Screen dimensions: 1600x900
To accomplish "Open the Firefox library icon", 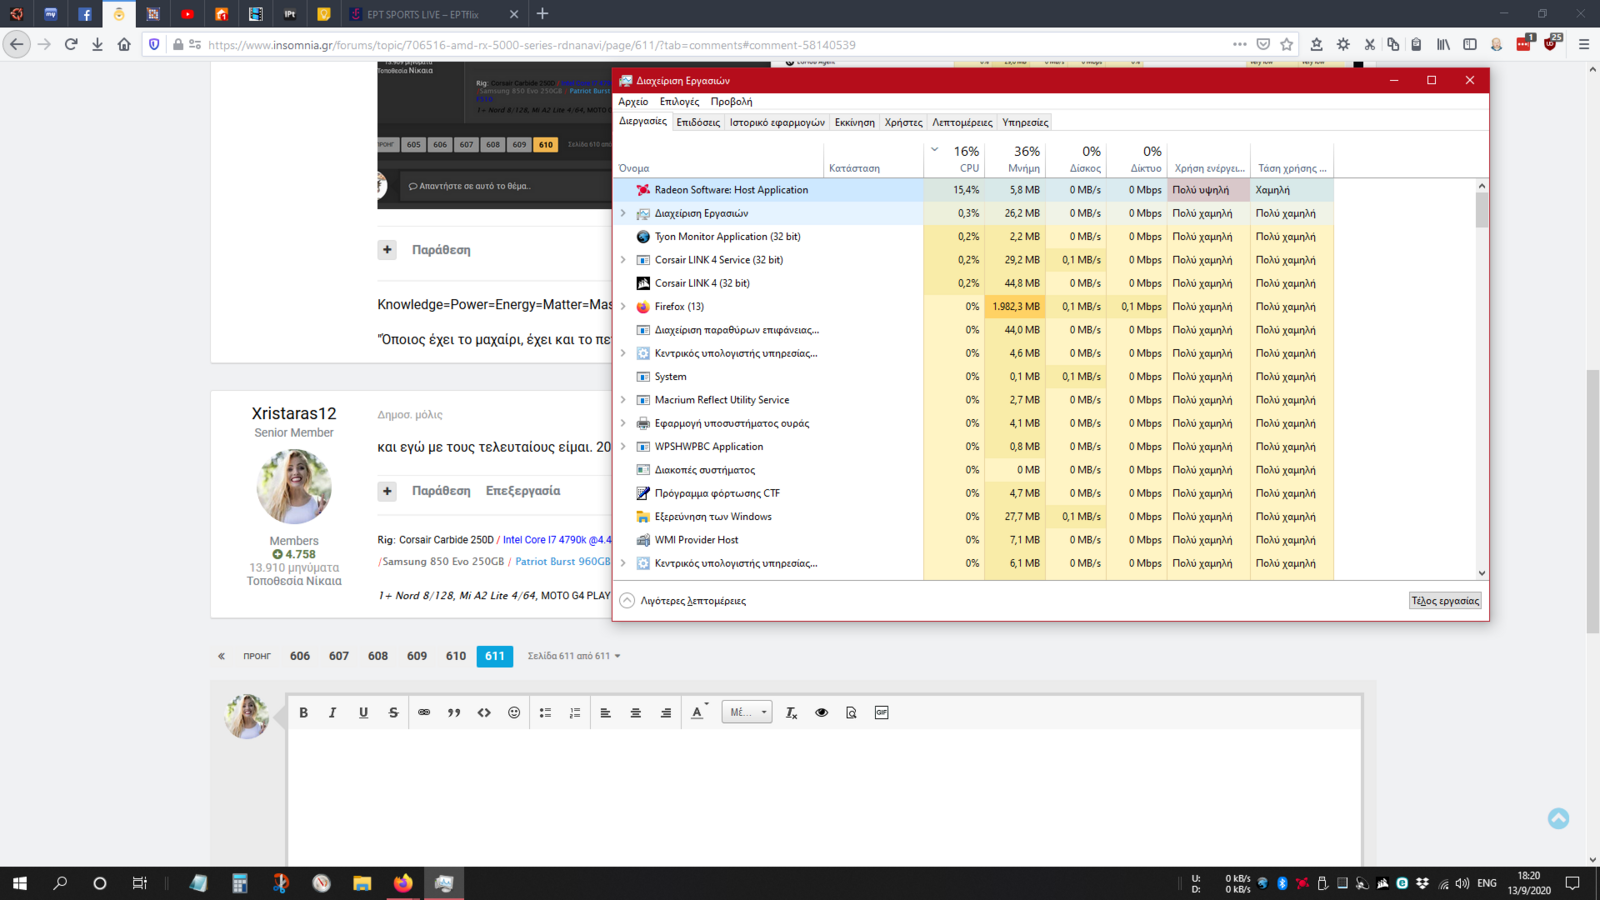I will point(1443,44).
